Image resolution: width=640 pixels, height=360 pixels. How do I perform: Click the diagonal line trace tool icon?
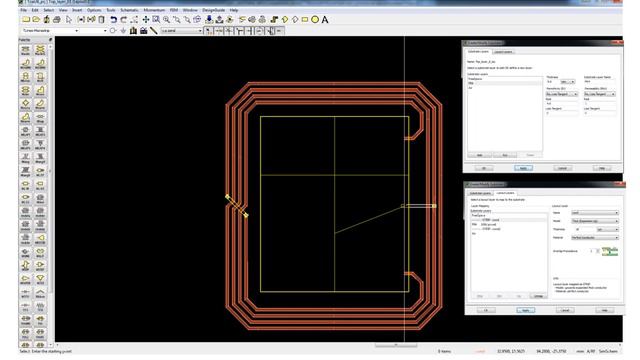point(154,31)
